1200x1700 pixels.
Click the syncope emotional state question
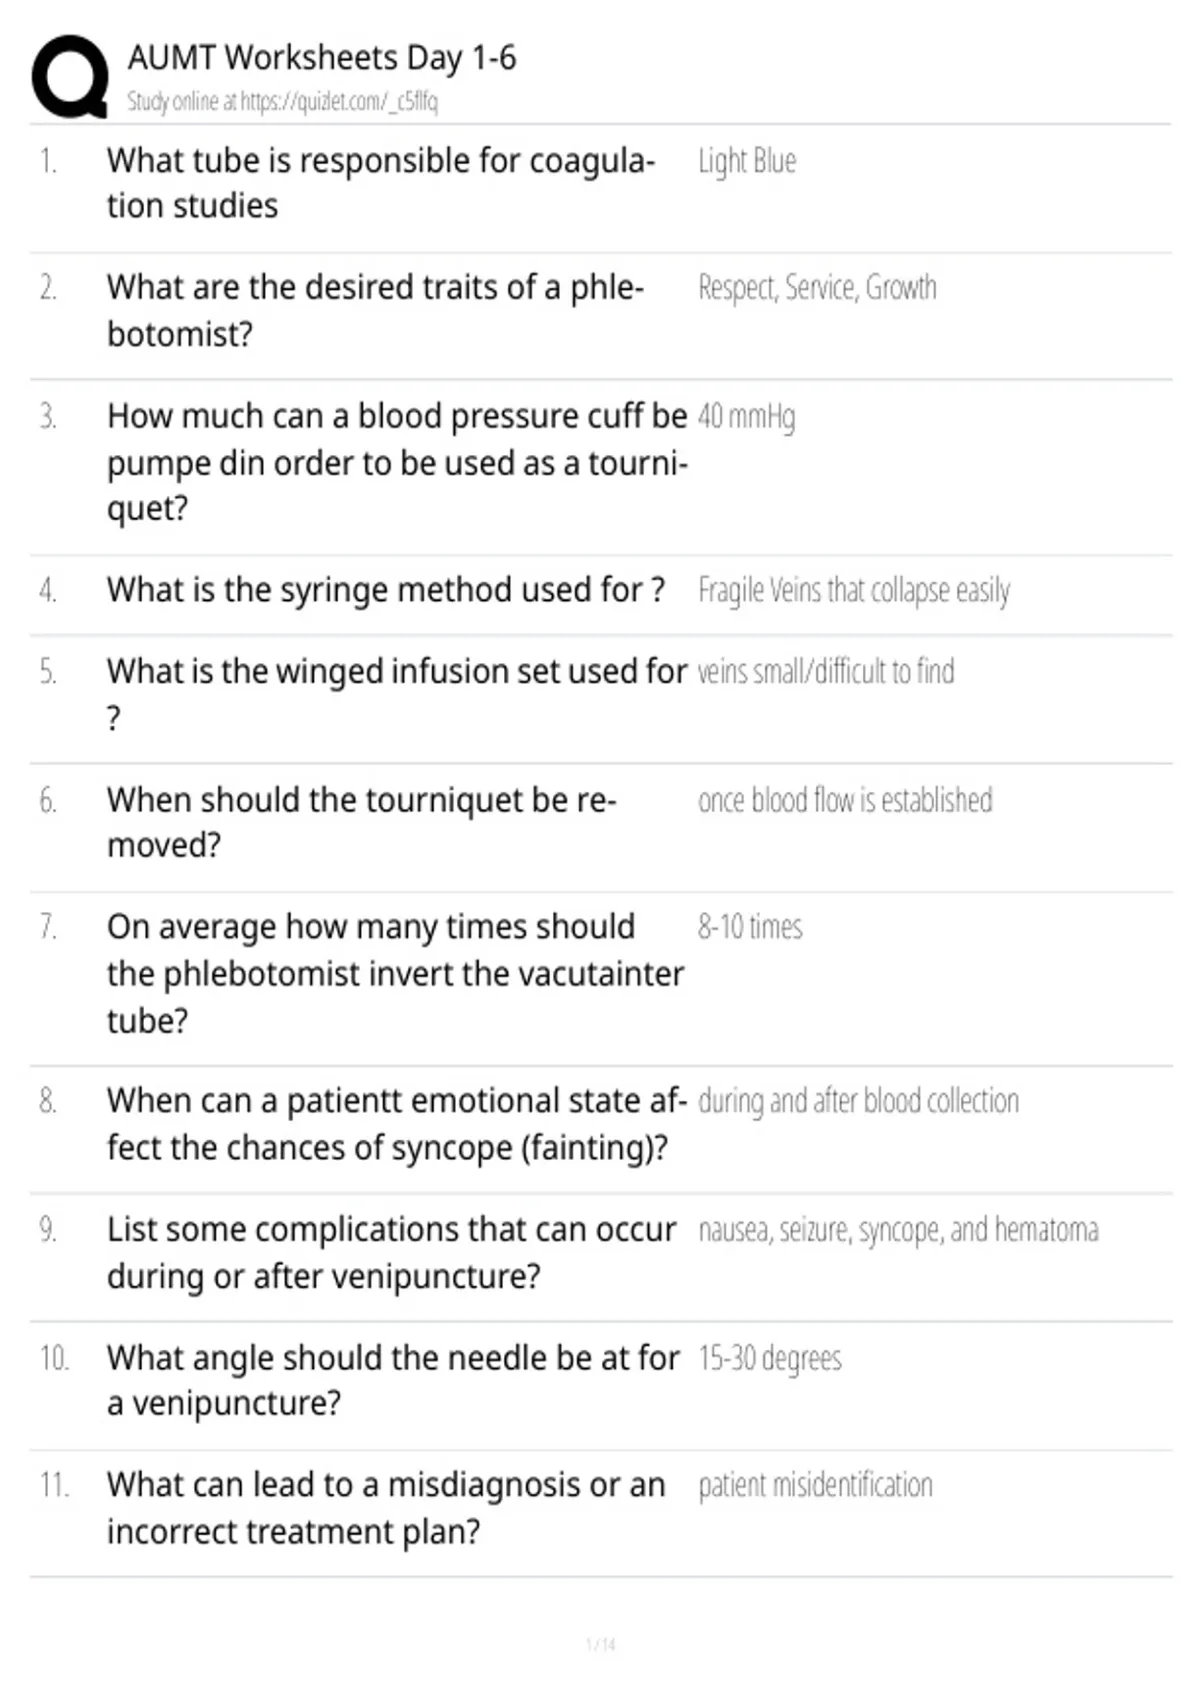397,1124
